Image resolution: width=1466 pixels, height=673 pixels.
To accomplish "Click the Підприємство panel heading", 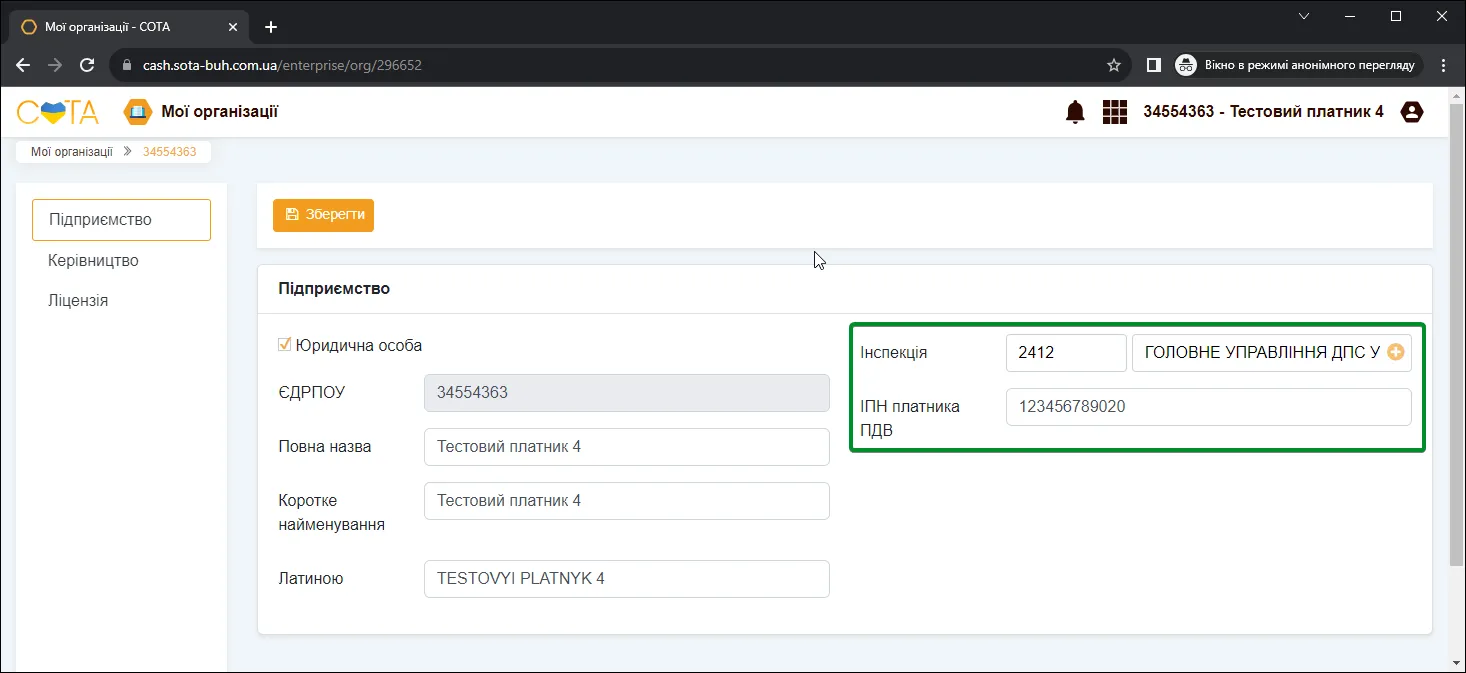I will coord(334,288).
